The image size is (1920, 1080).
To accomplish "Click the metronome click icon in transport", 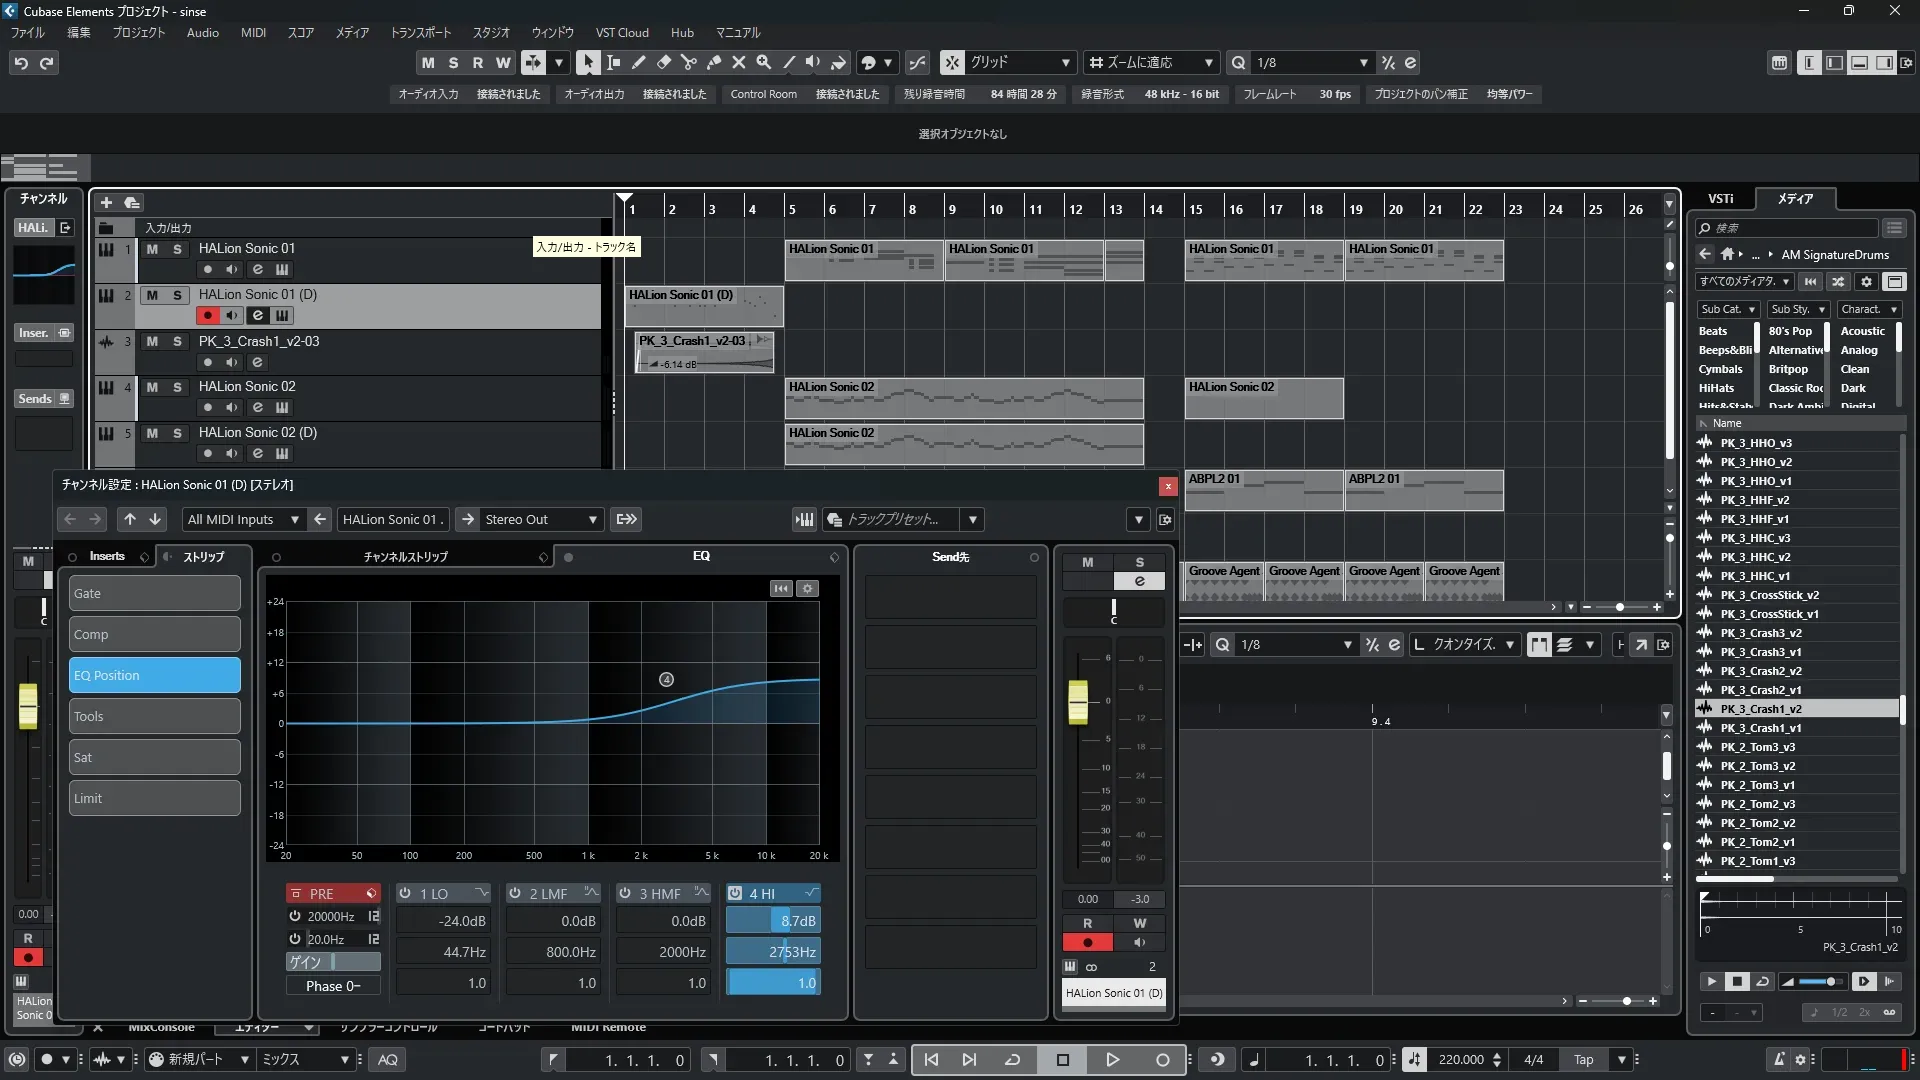I will click(1778, 1059).
